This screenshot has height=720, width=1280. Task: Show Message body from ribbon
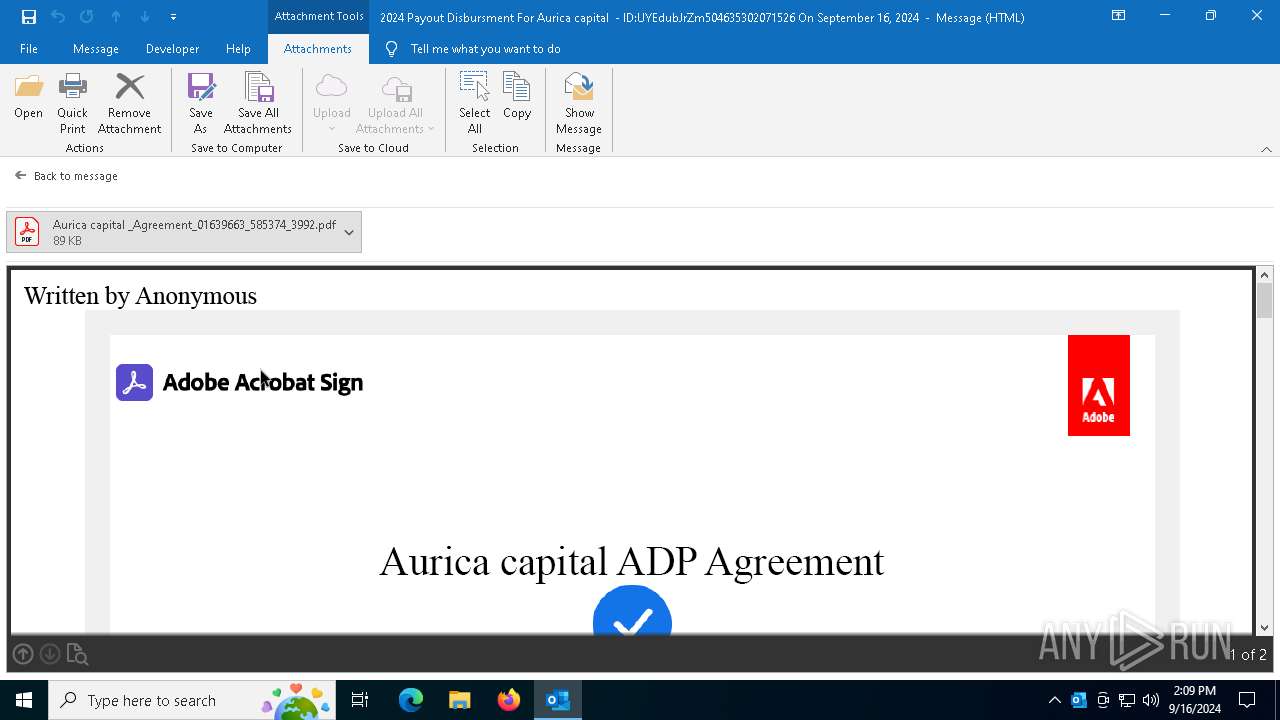coord(579,103)
